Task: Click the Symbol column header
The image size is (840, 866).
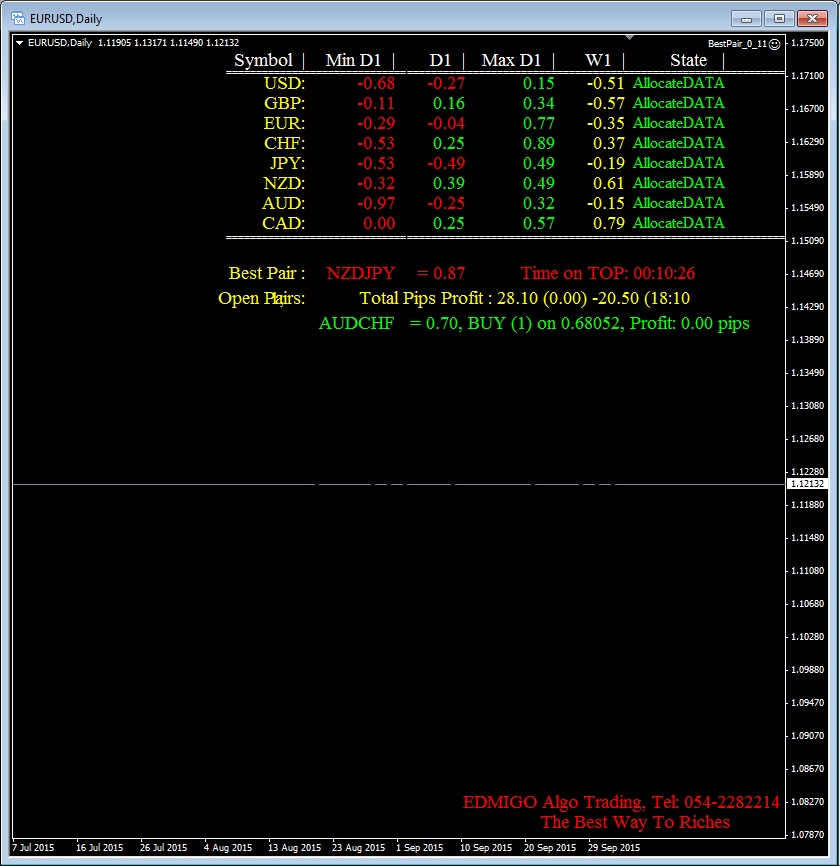Action: pos(263,60)
